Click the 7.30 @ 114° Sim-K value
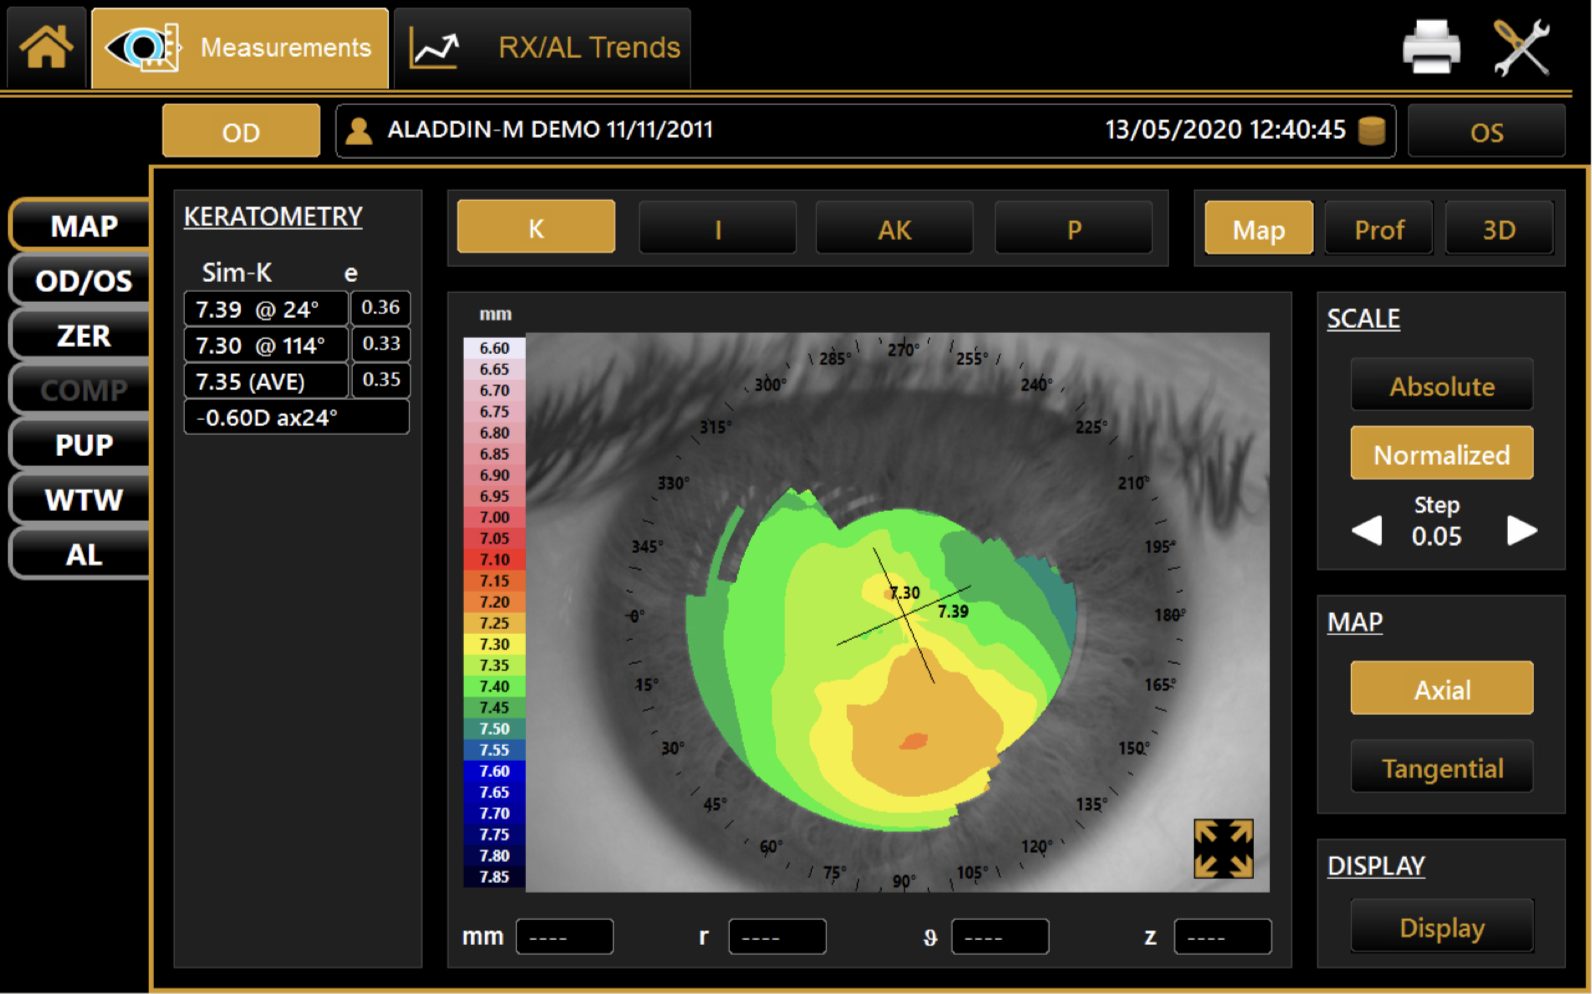 pos(266,345)
